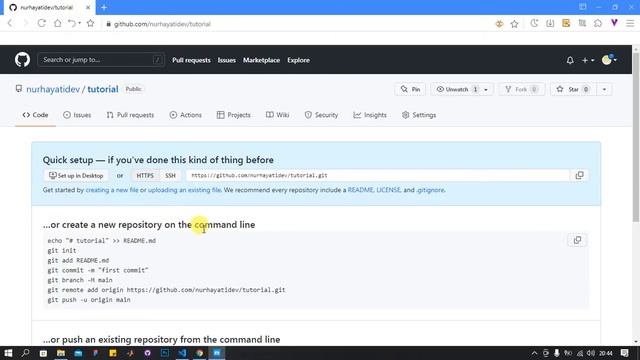Open the notifications bell
Screen dimensions: 640x360
(570, 60)
